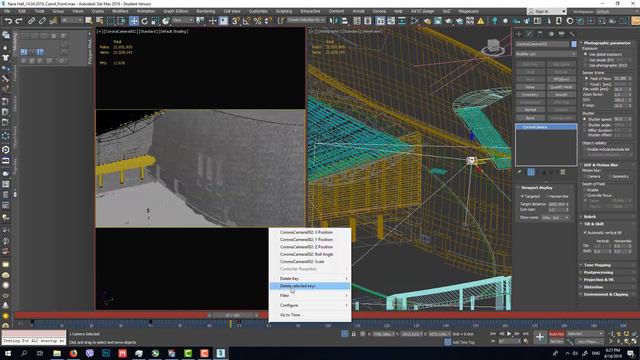Toggle Enable include/exclude list checkbox
The height and width of the screenshot is (360, 640).
click(585, 149)
